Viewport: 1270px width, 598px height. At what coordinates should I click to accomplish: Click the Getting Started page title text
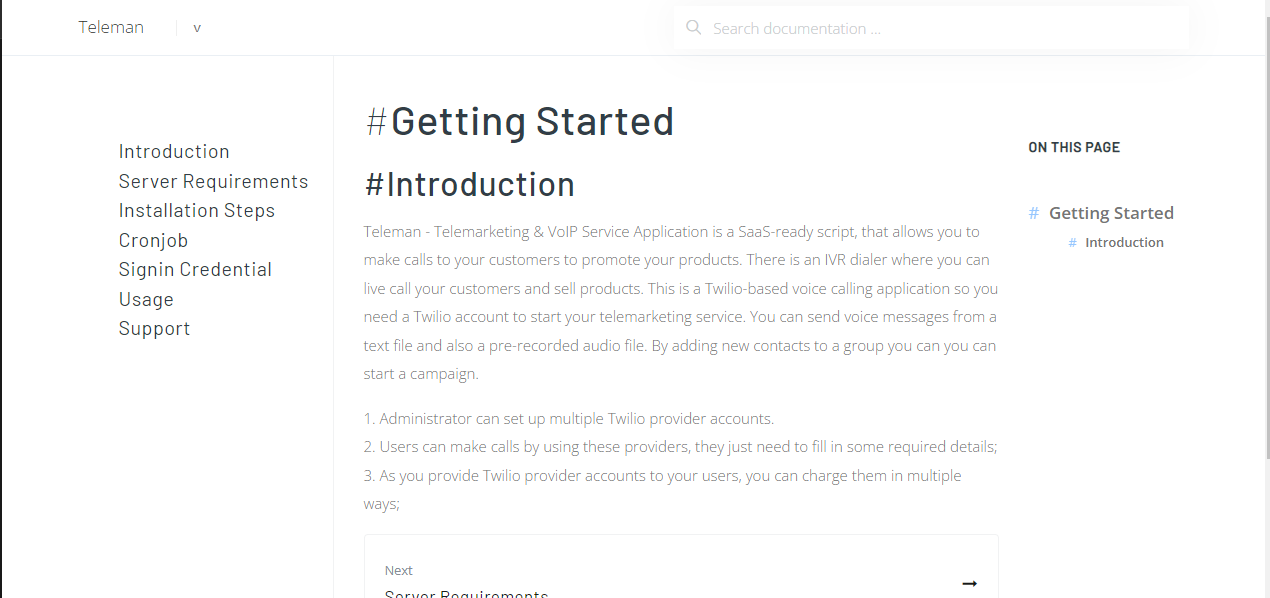tap(532, 121)
